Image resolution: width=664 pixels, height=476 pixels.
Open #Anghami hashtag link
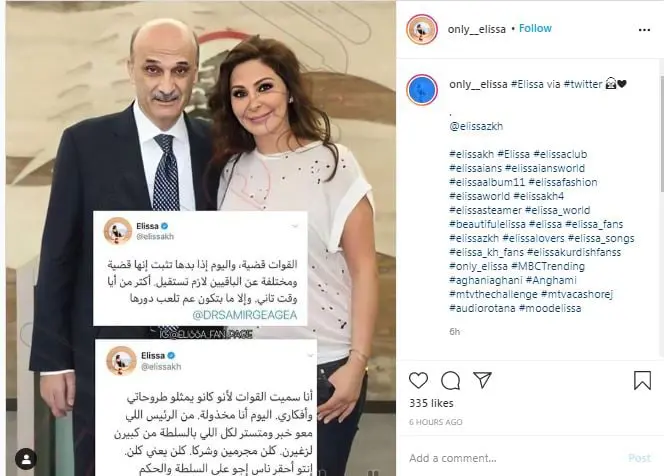[x=551, y=280]
